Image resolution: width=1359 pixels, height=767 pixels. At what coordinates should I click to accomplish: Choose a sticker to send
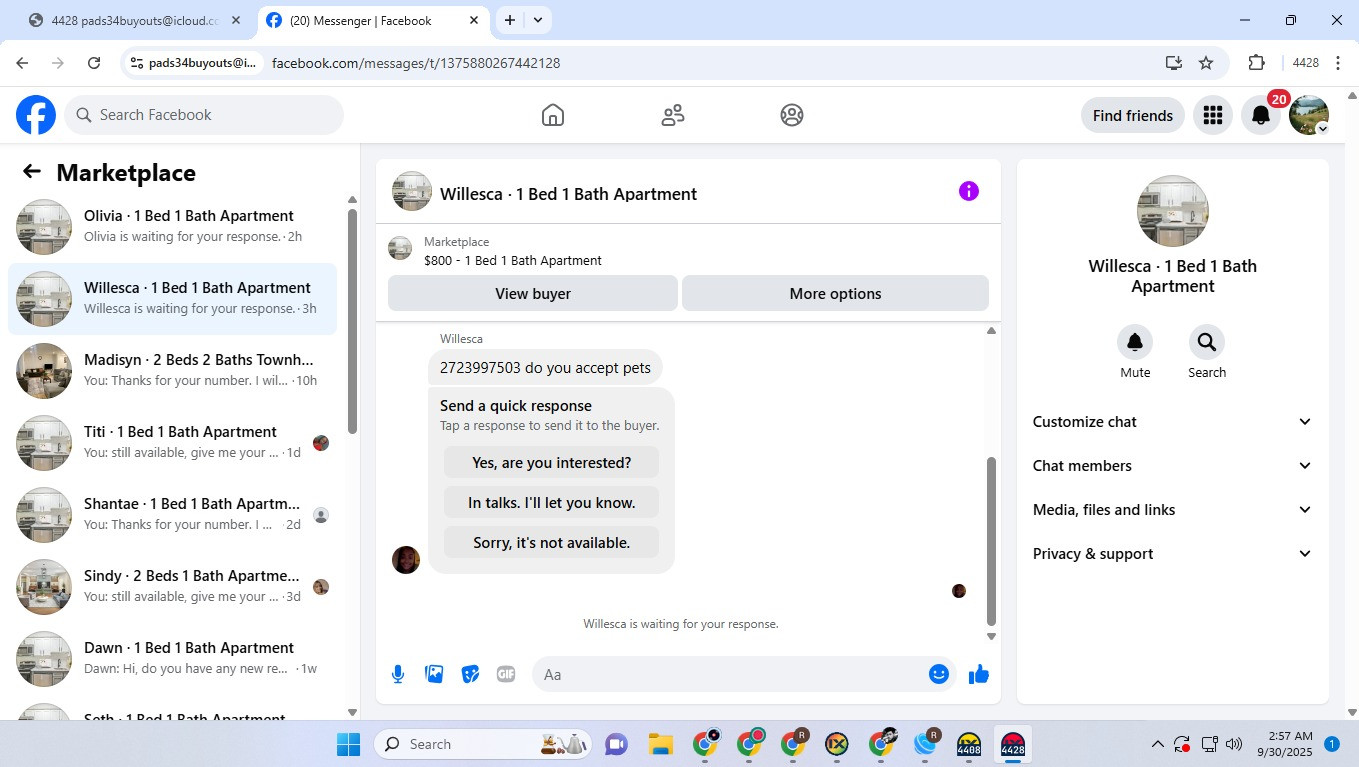[x=470, y=674]
